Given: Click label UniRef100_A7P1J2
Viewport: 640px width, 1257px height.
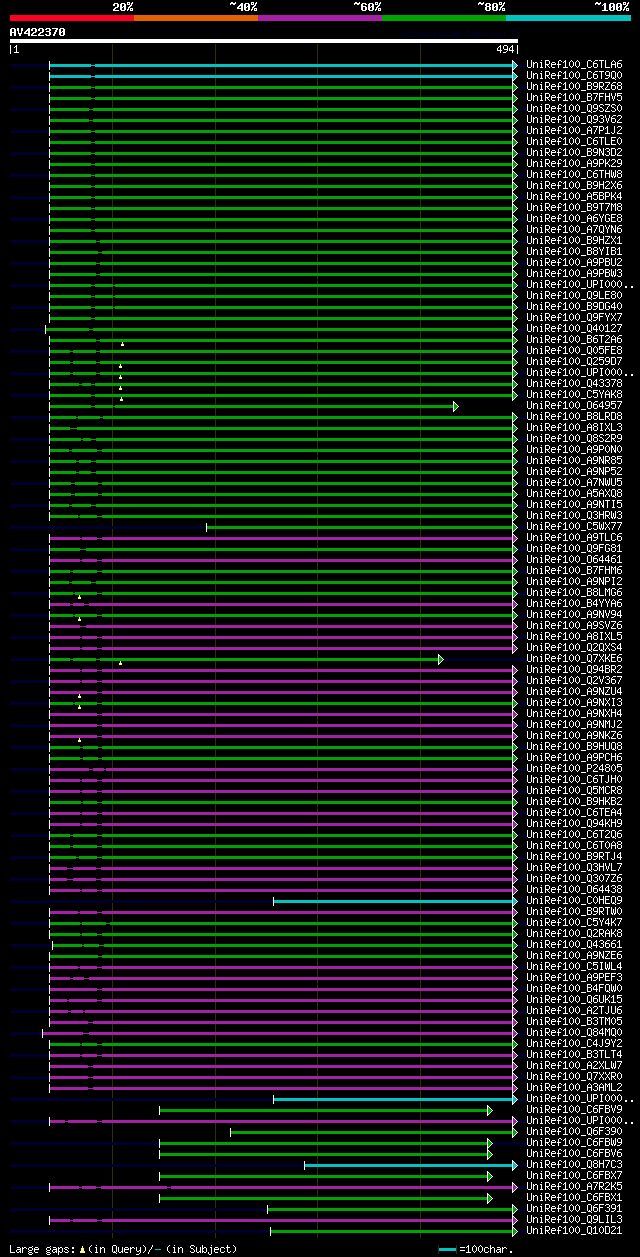Looking at the screenshot, I should pos(574,131).
